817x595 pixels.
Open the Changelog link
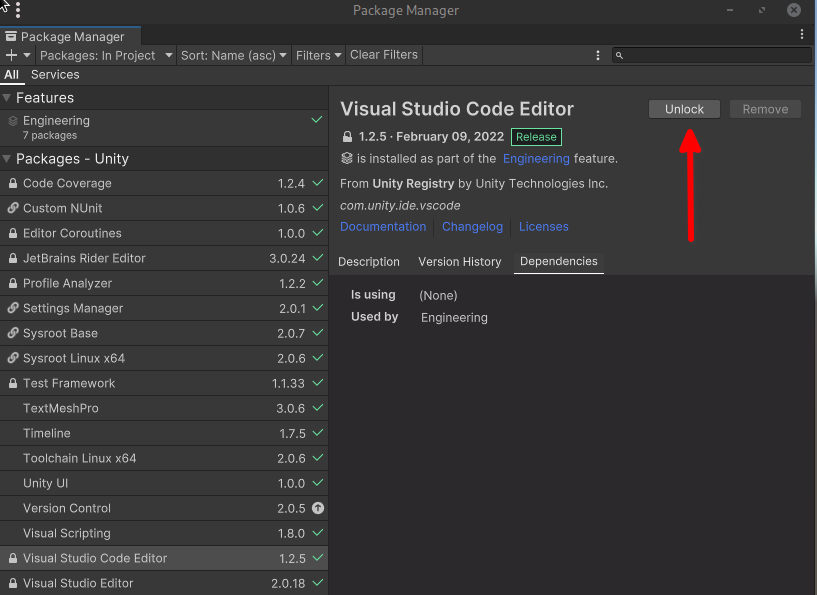click(x=472, y=226)
